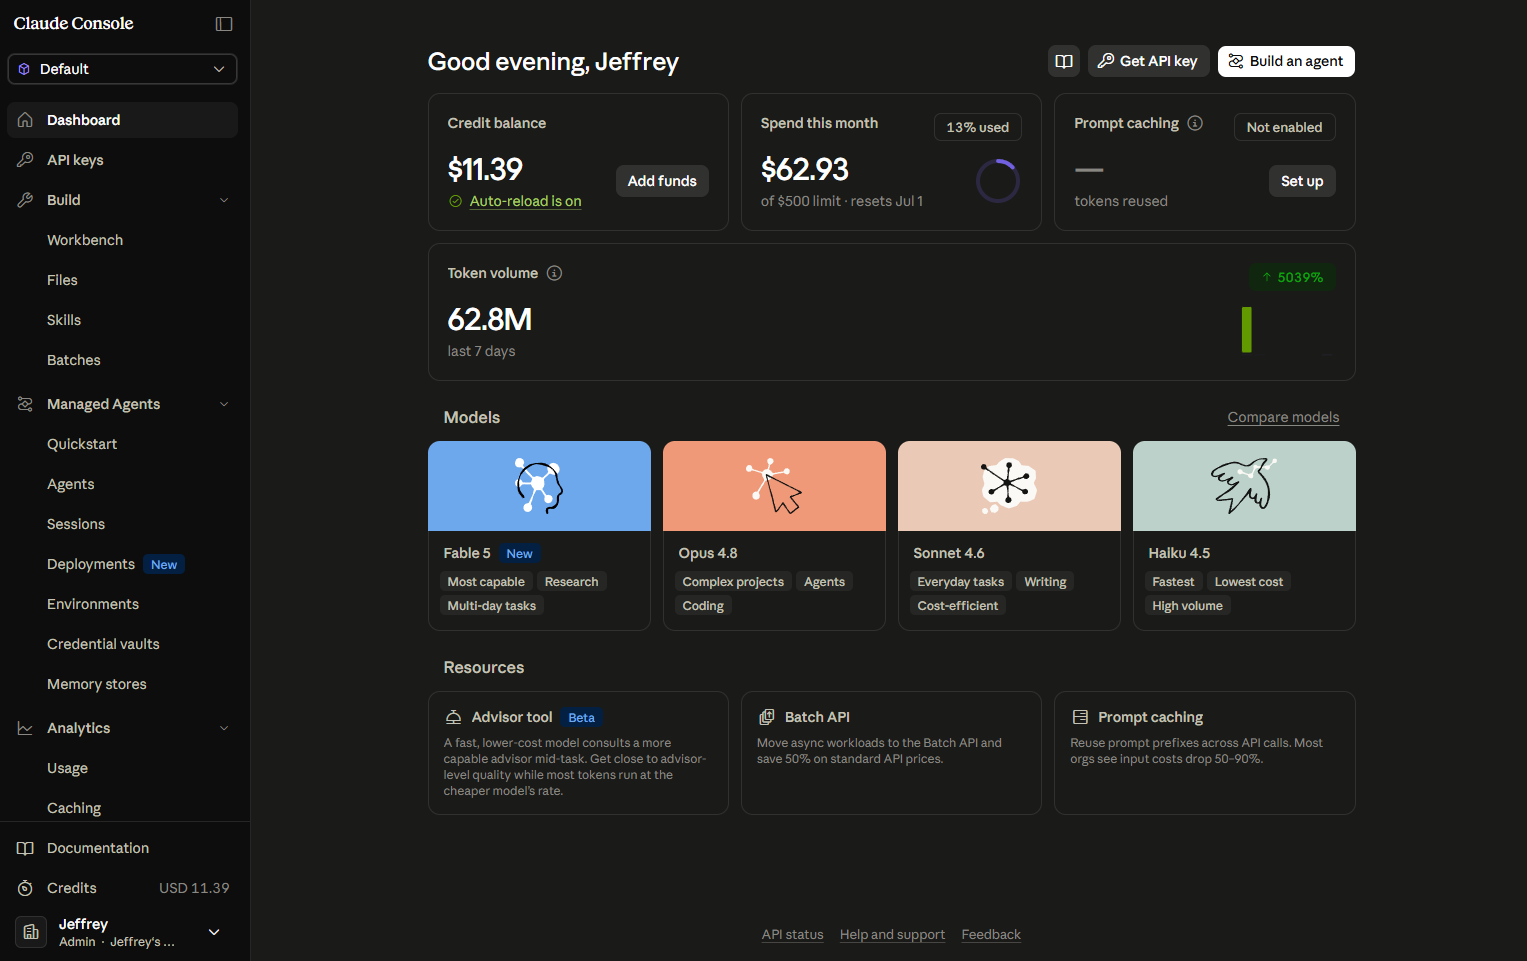Click the Managed Agents icon in sidebar
The height and width of the screenshot is (961, 1527).
pos(26,404)
